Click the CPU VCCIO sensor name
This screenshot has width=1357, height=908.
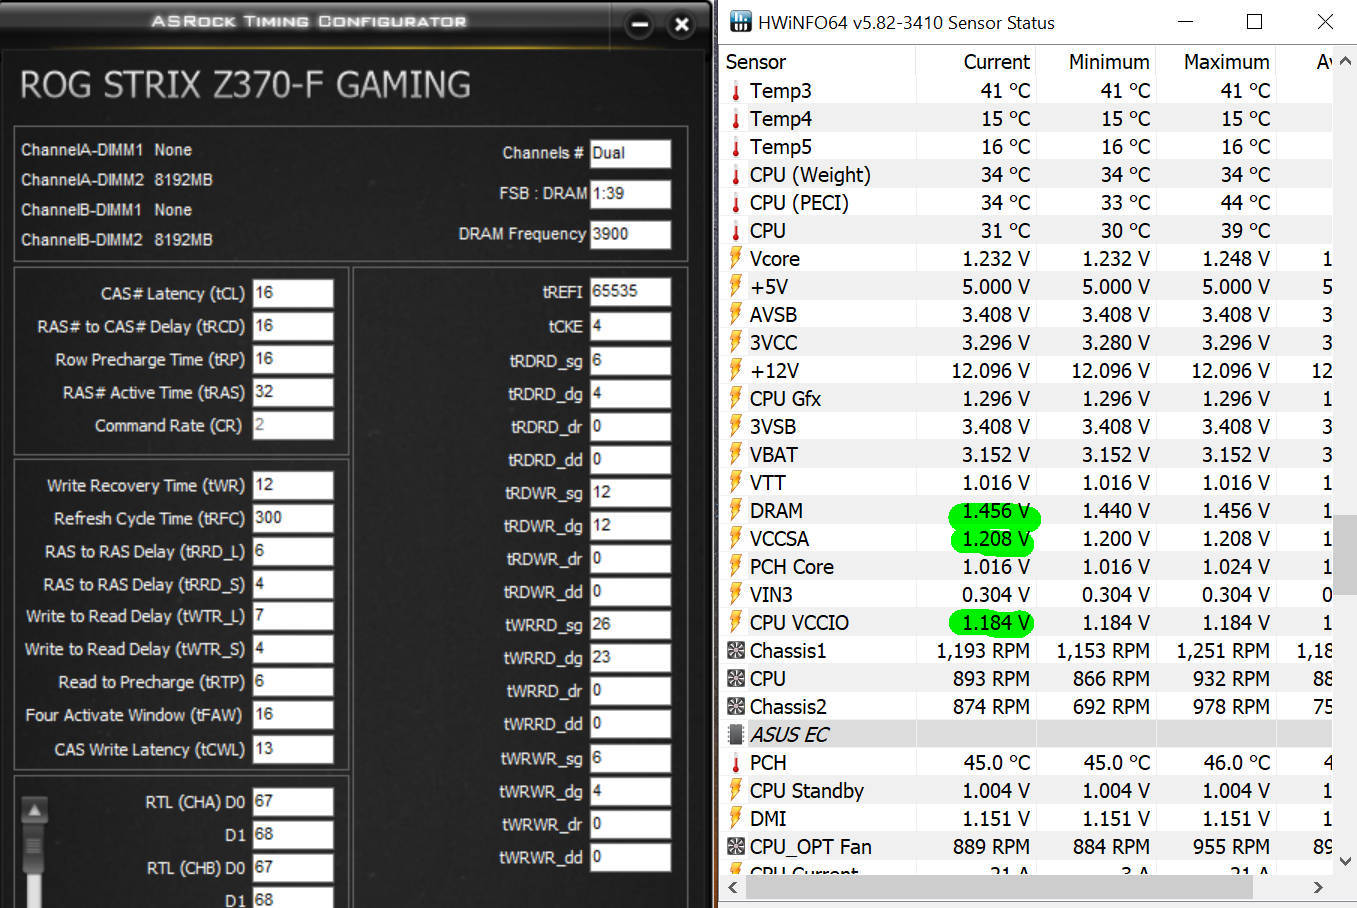799,623
